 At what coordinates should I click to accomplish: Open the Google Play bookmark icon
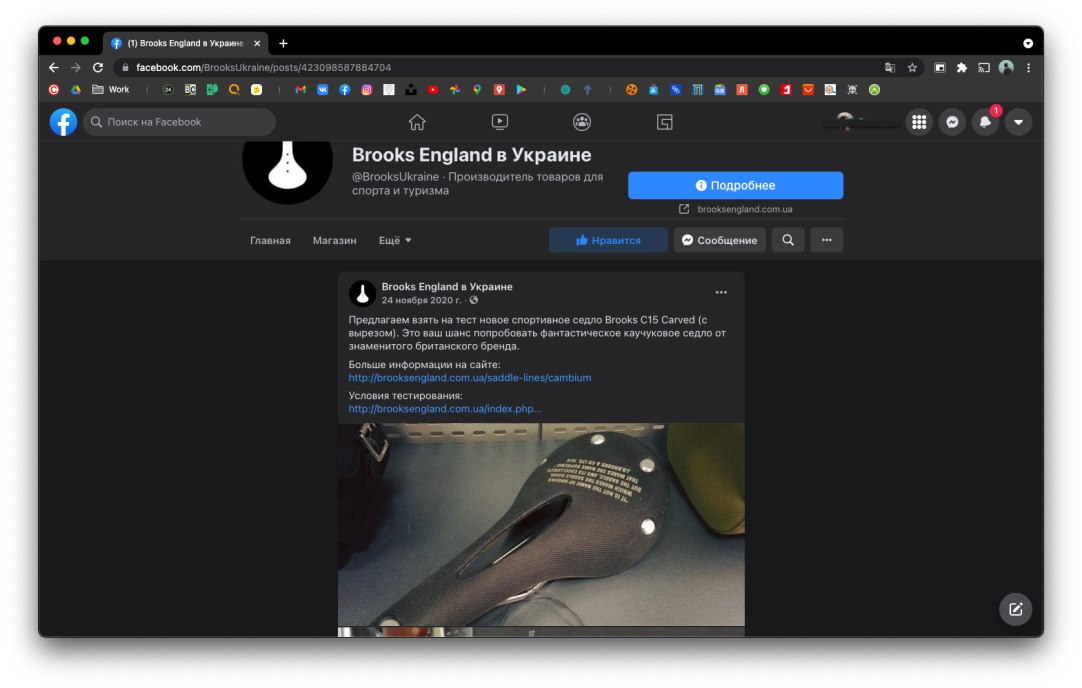click(521, 90)
